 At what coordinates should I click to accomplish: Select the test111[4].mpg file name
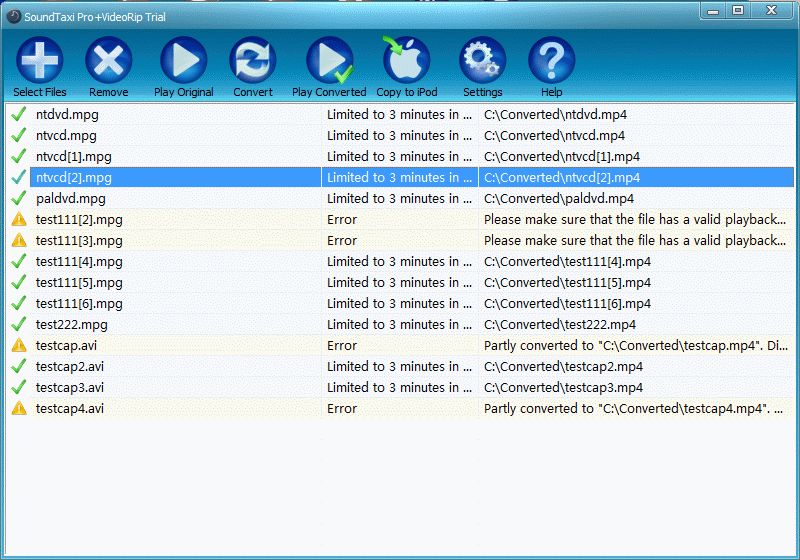[79, 262]
